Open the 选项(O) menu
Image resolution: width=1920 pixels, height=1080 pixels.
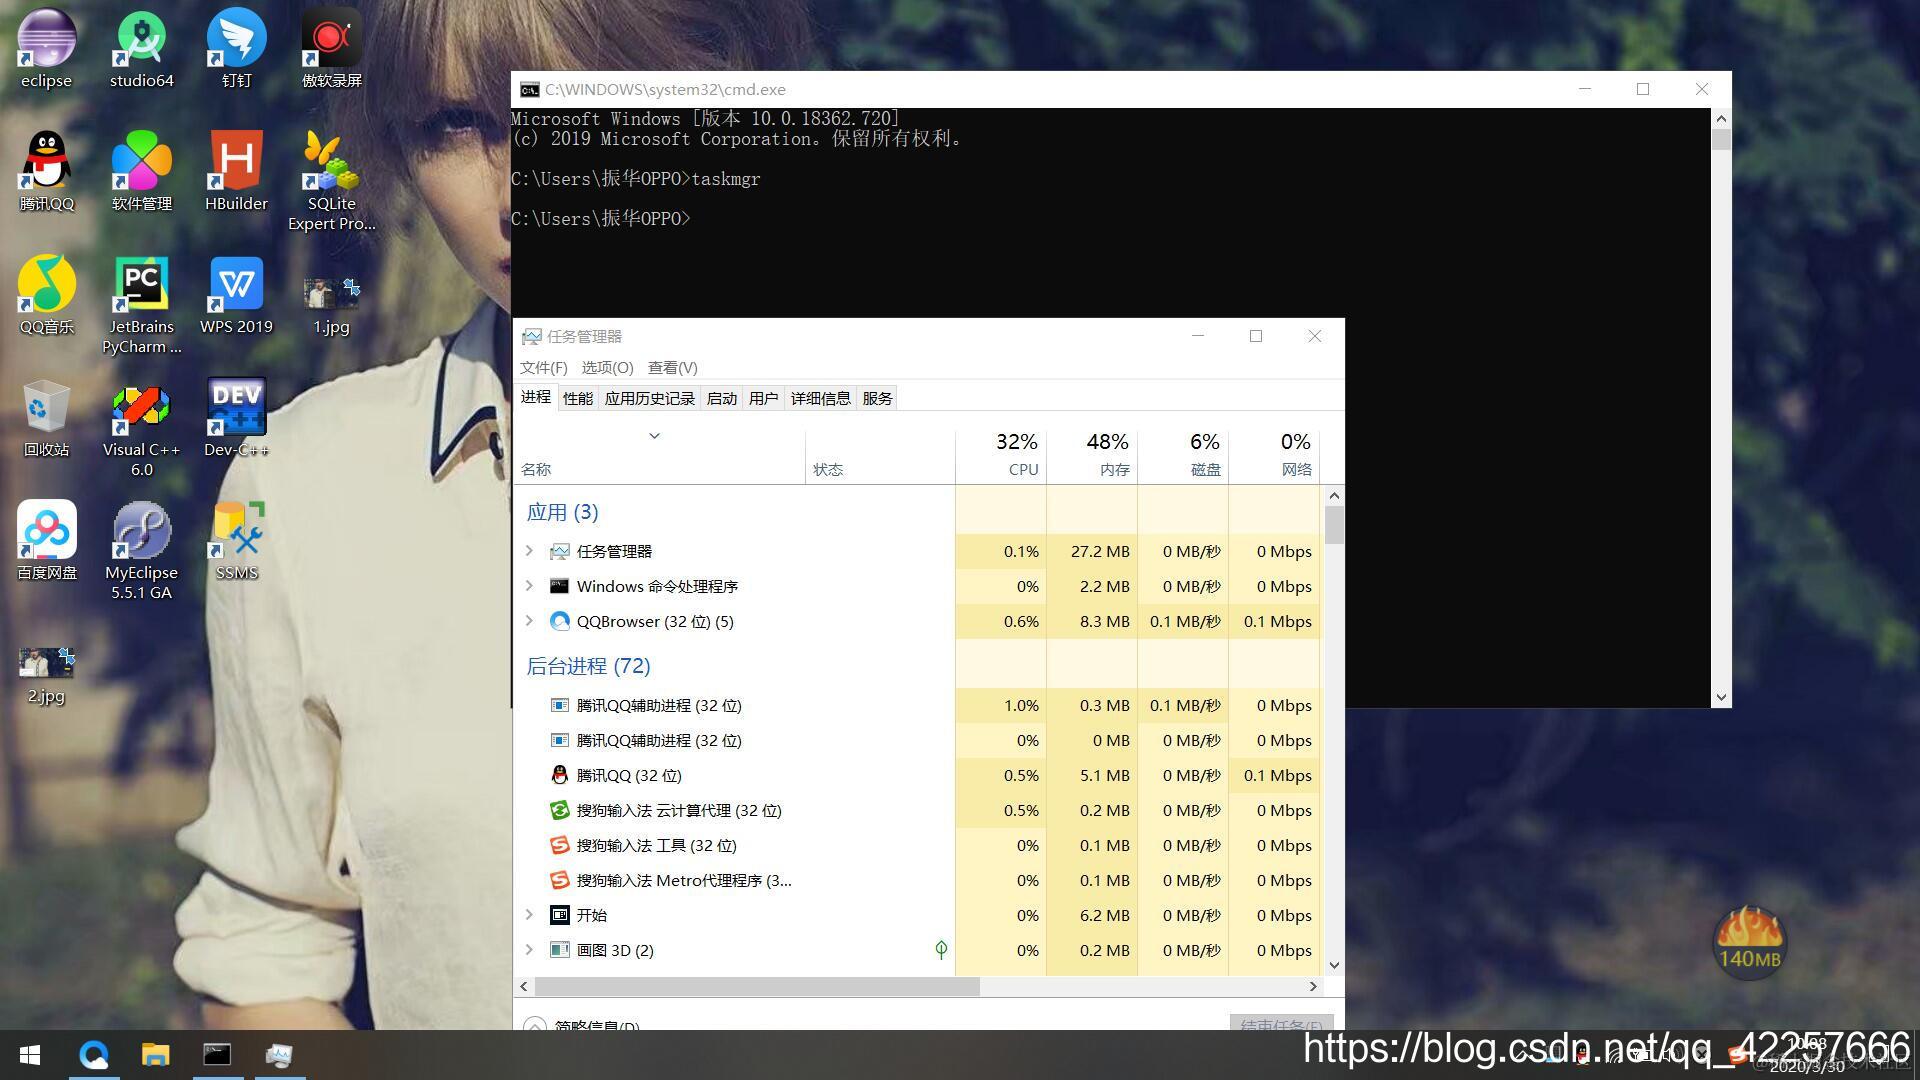click(607, 367)
